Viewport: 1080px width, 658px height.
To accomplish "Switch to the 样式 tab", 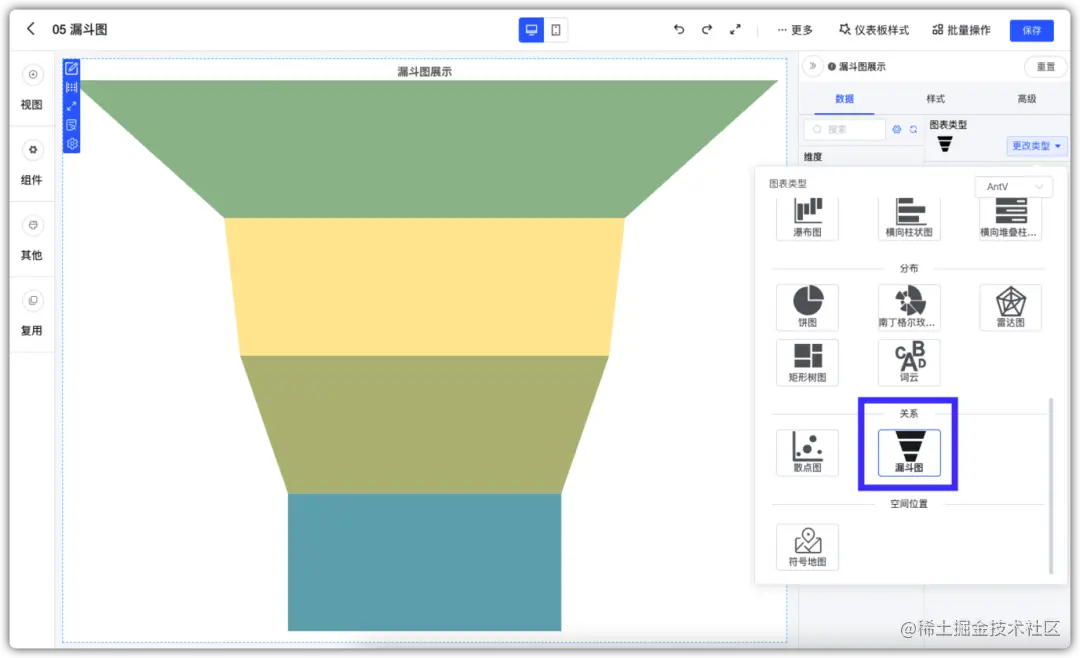I will click(x=935, y=99).
